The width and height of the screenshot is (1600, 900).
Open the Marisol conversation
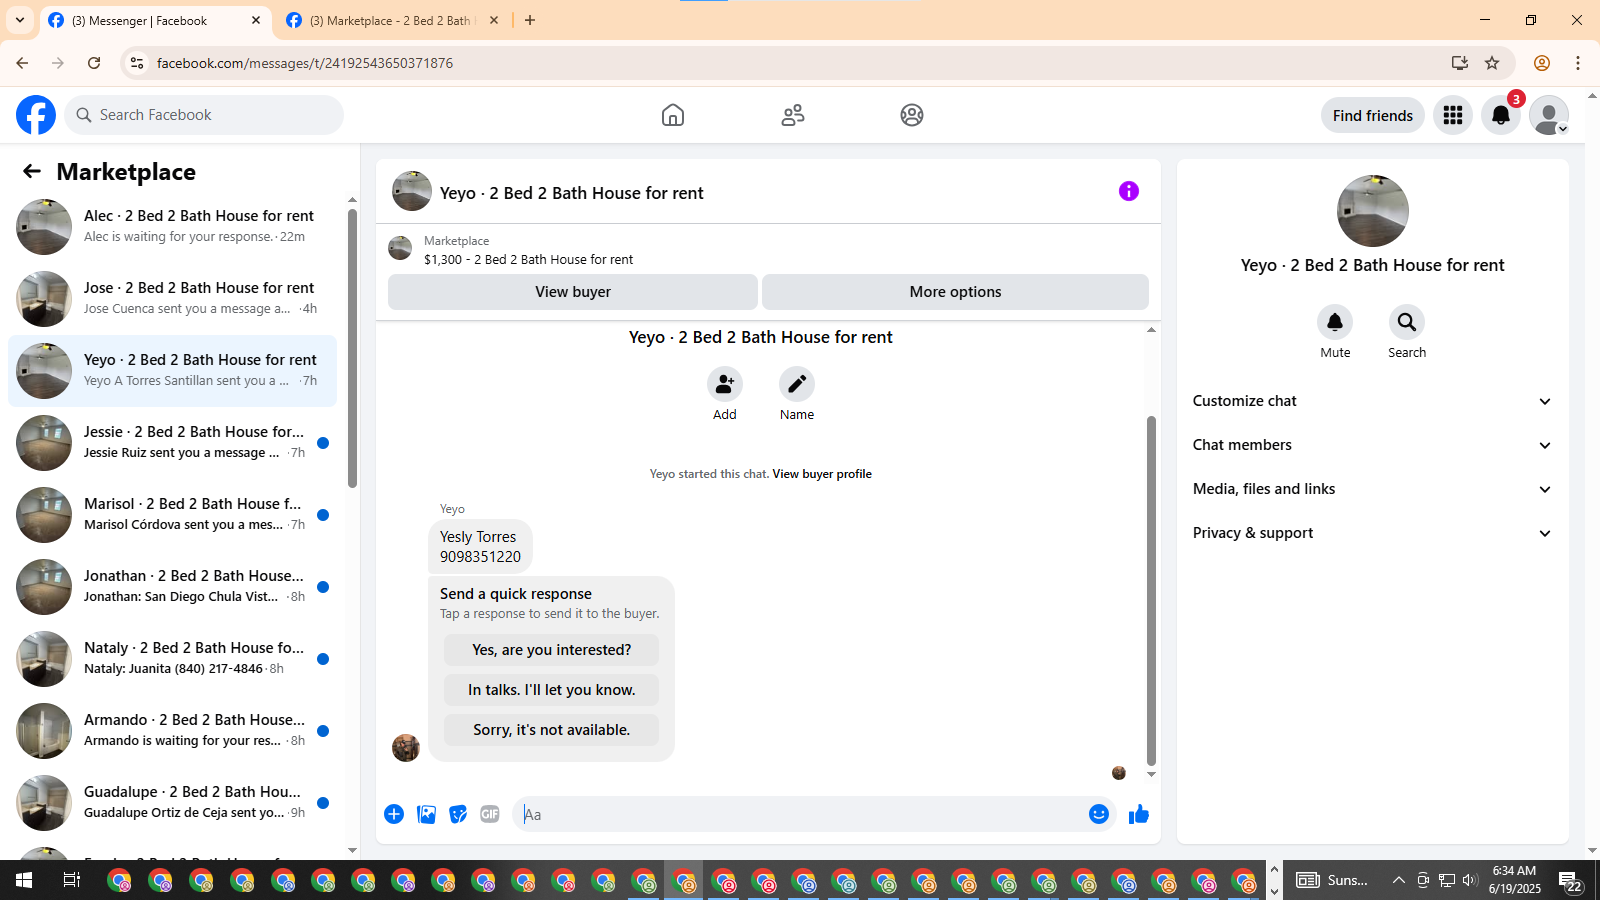173,515
